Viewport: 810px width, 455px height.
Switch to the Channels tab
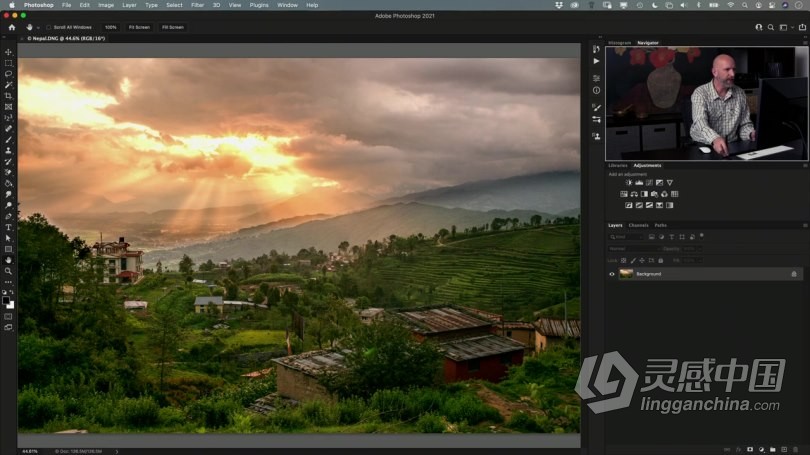[x=638, y=225]
